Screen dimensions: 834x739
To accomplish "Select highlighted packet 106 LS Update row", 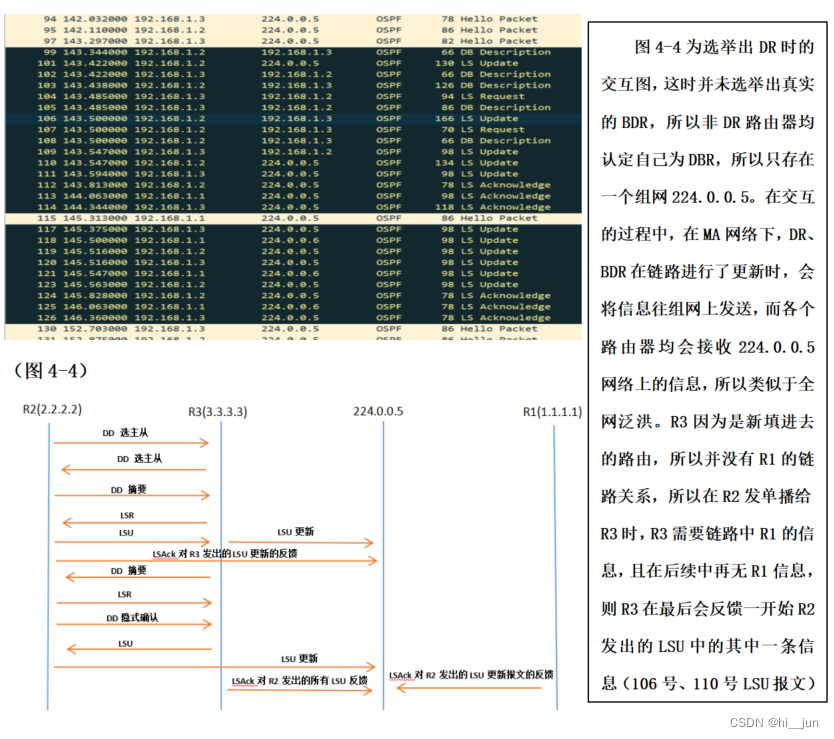I will pos(293,119).
